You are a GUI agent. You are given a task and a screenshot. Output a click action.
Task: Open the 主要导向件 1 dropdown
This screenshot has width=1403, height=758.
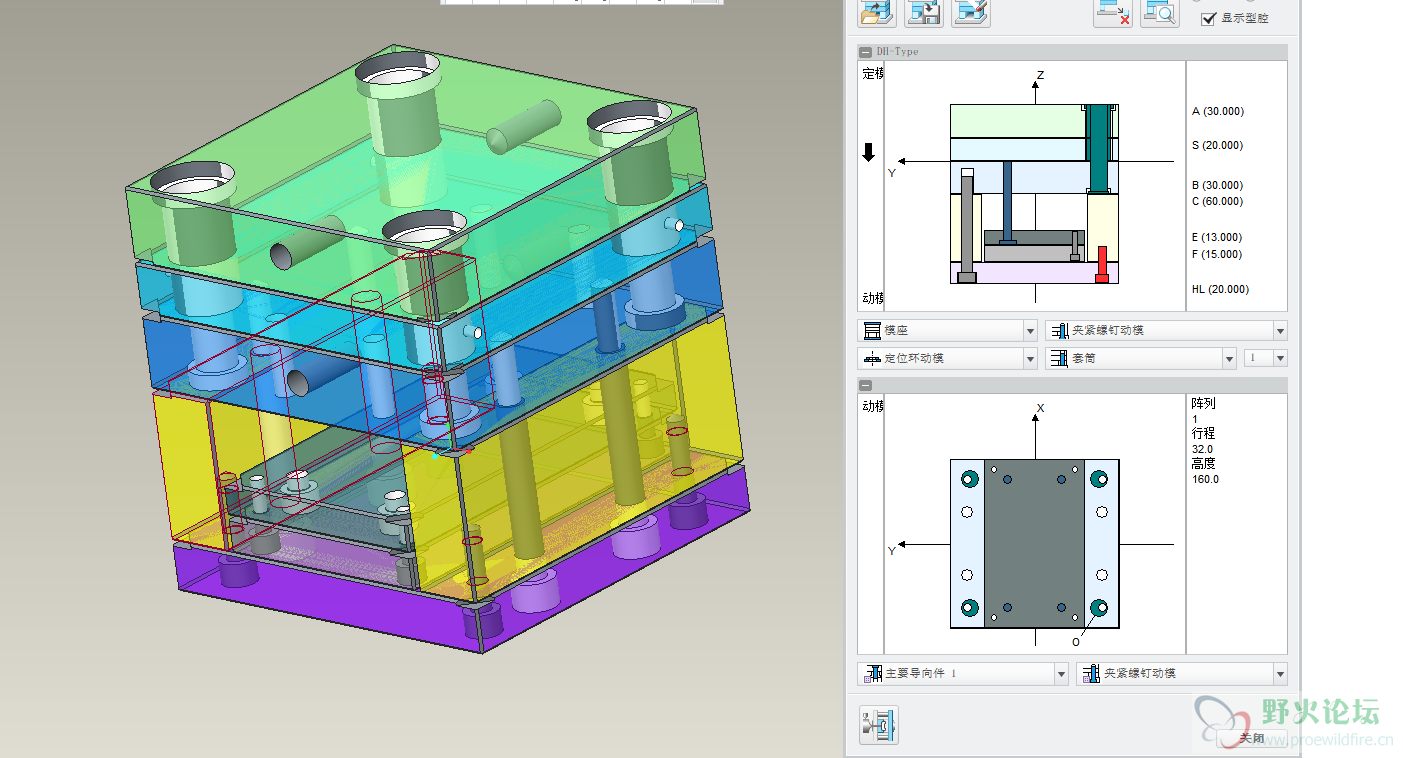[x=963, y=674]
